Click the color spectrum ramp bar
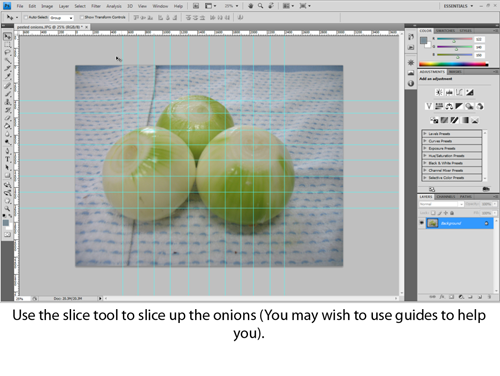This screenshot has width=500, height=376. pyautogui.click(x=454, y=64)
